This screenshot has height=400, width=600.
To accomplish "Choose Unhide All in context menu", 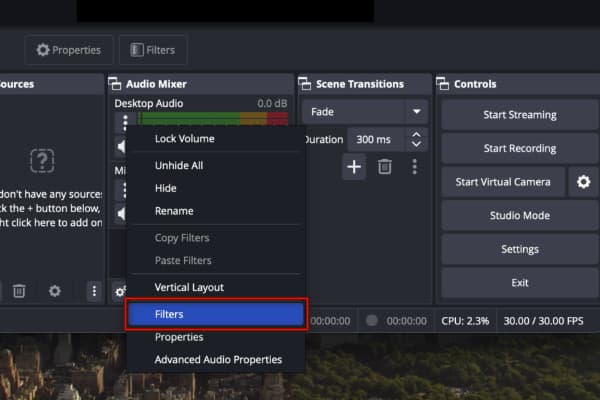I will pos(216,165).
